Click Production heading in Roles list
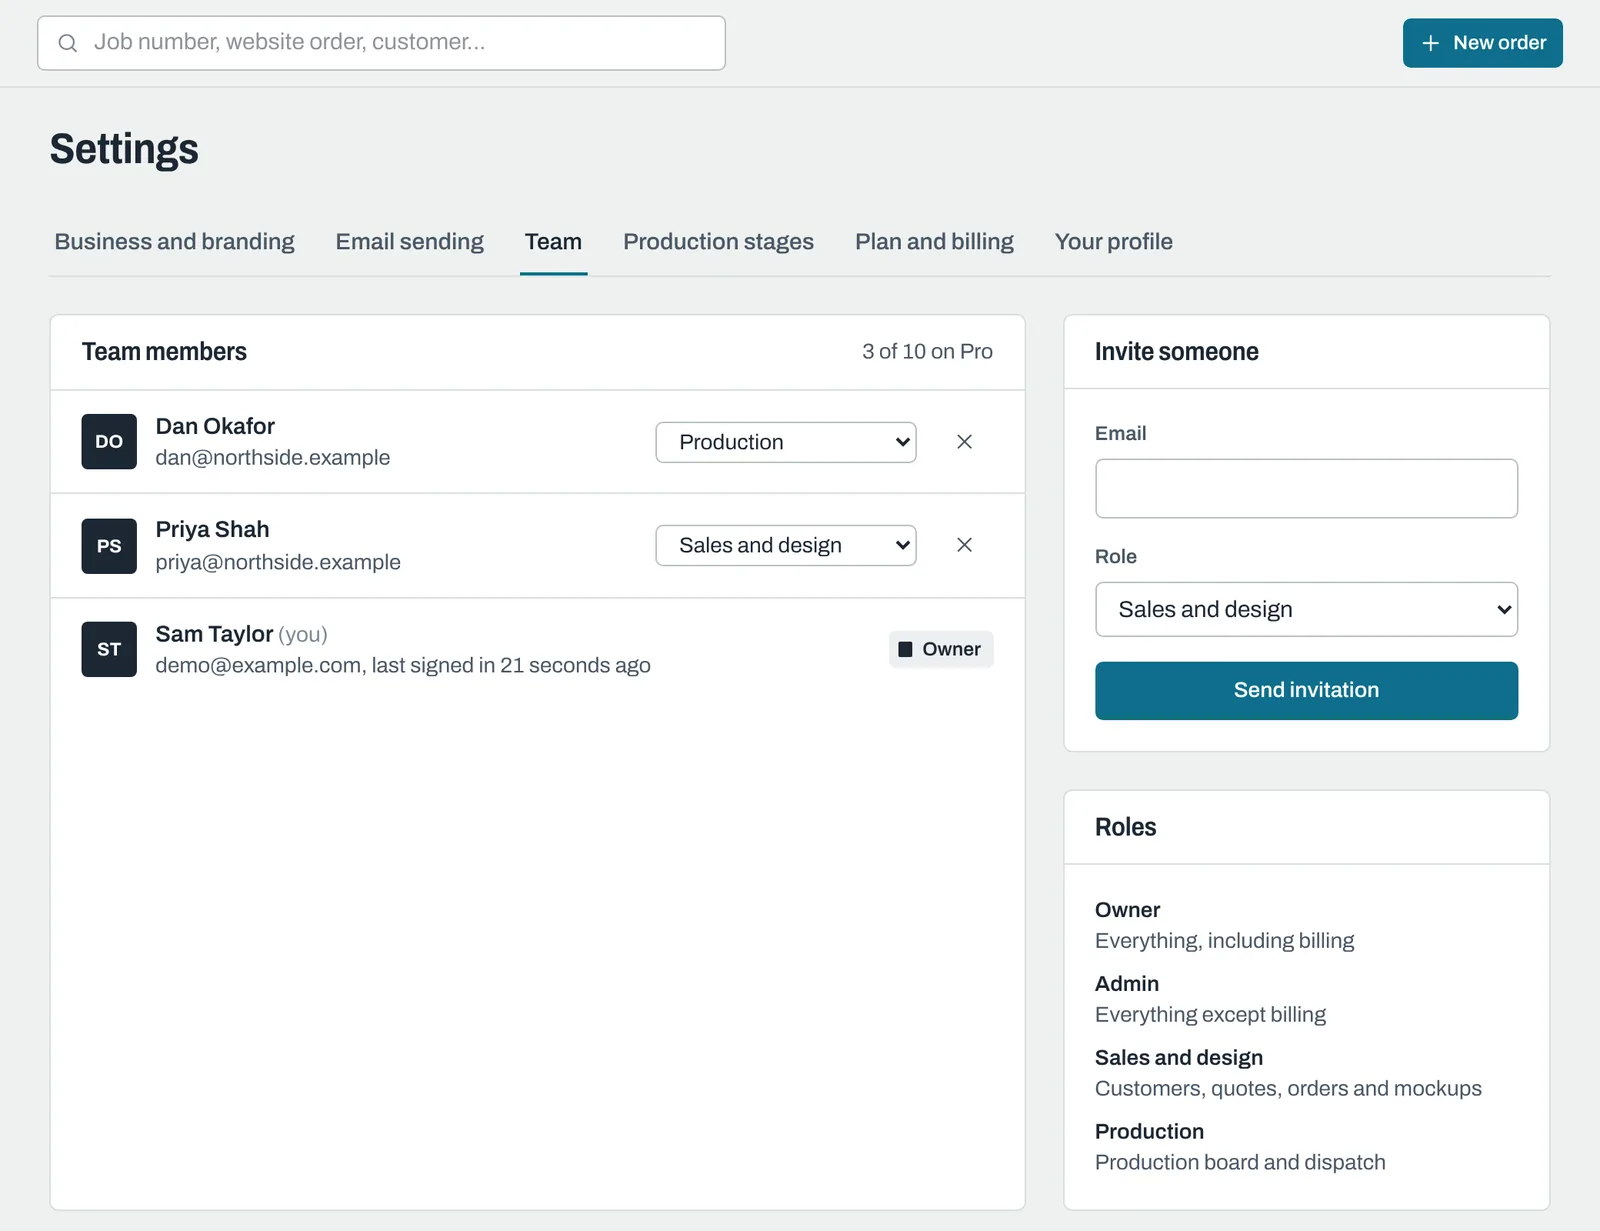This screenshot has width=1600, height=1231. click(x=1149, y=1132)
